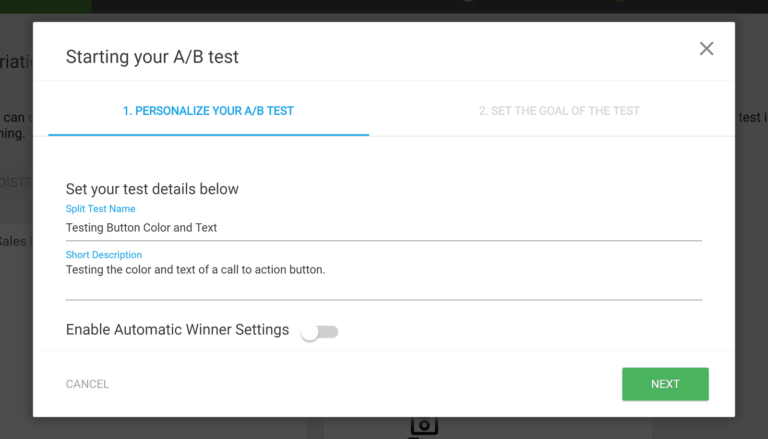Close the Starting your A/B test dialog
The image size is (768, 439).
(706, 49)
